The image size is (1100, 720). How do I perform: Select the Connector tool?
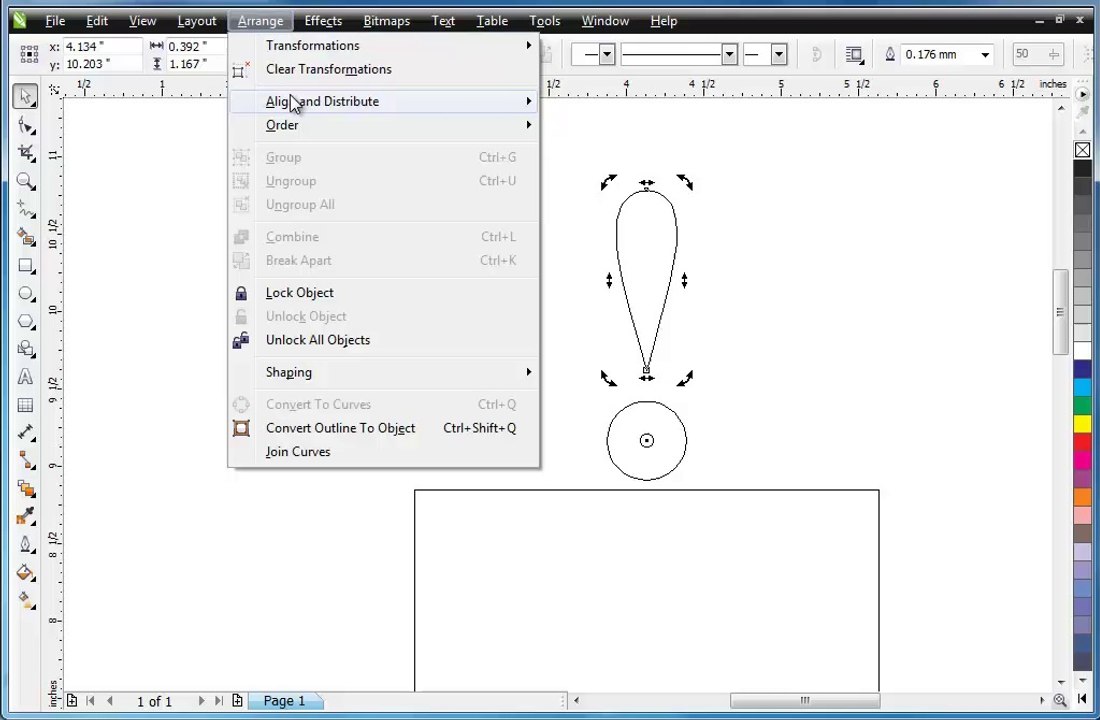[26, 460]
